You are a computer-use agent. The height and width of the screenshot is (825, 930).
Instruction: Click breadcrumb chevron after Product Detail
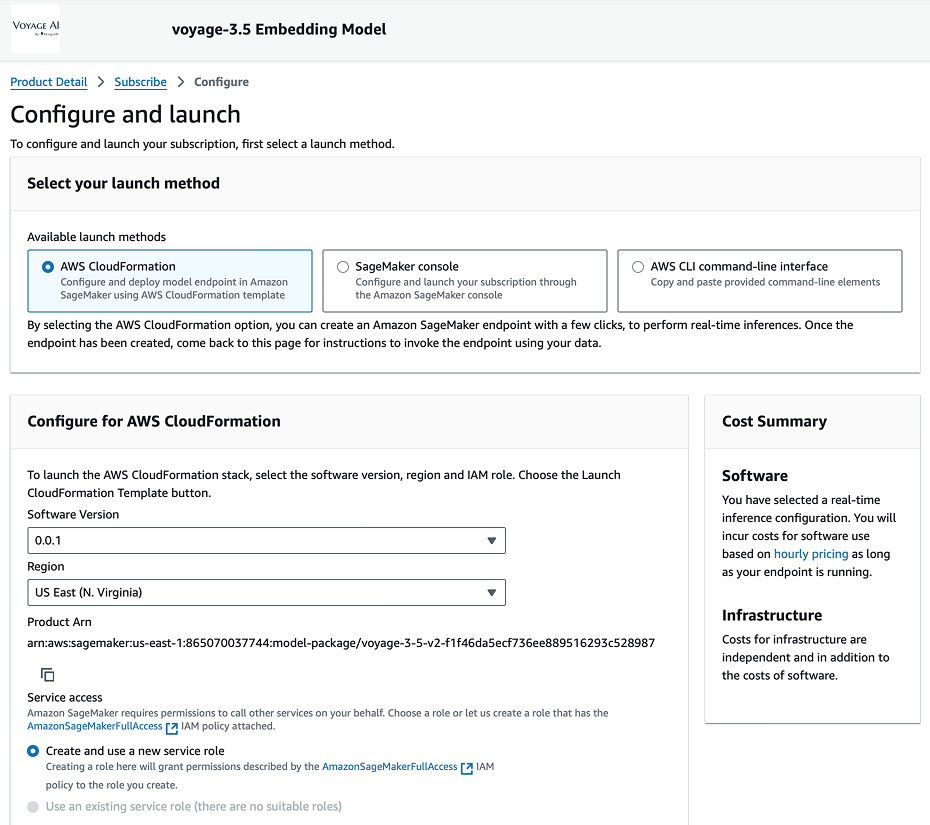click(101, 82)
